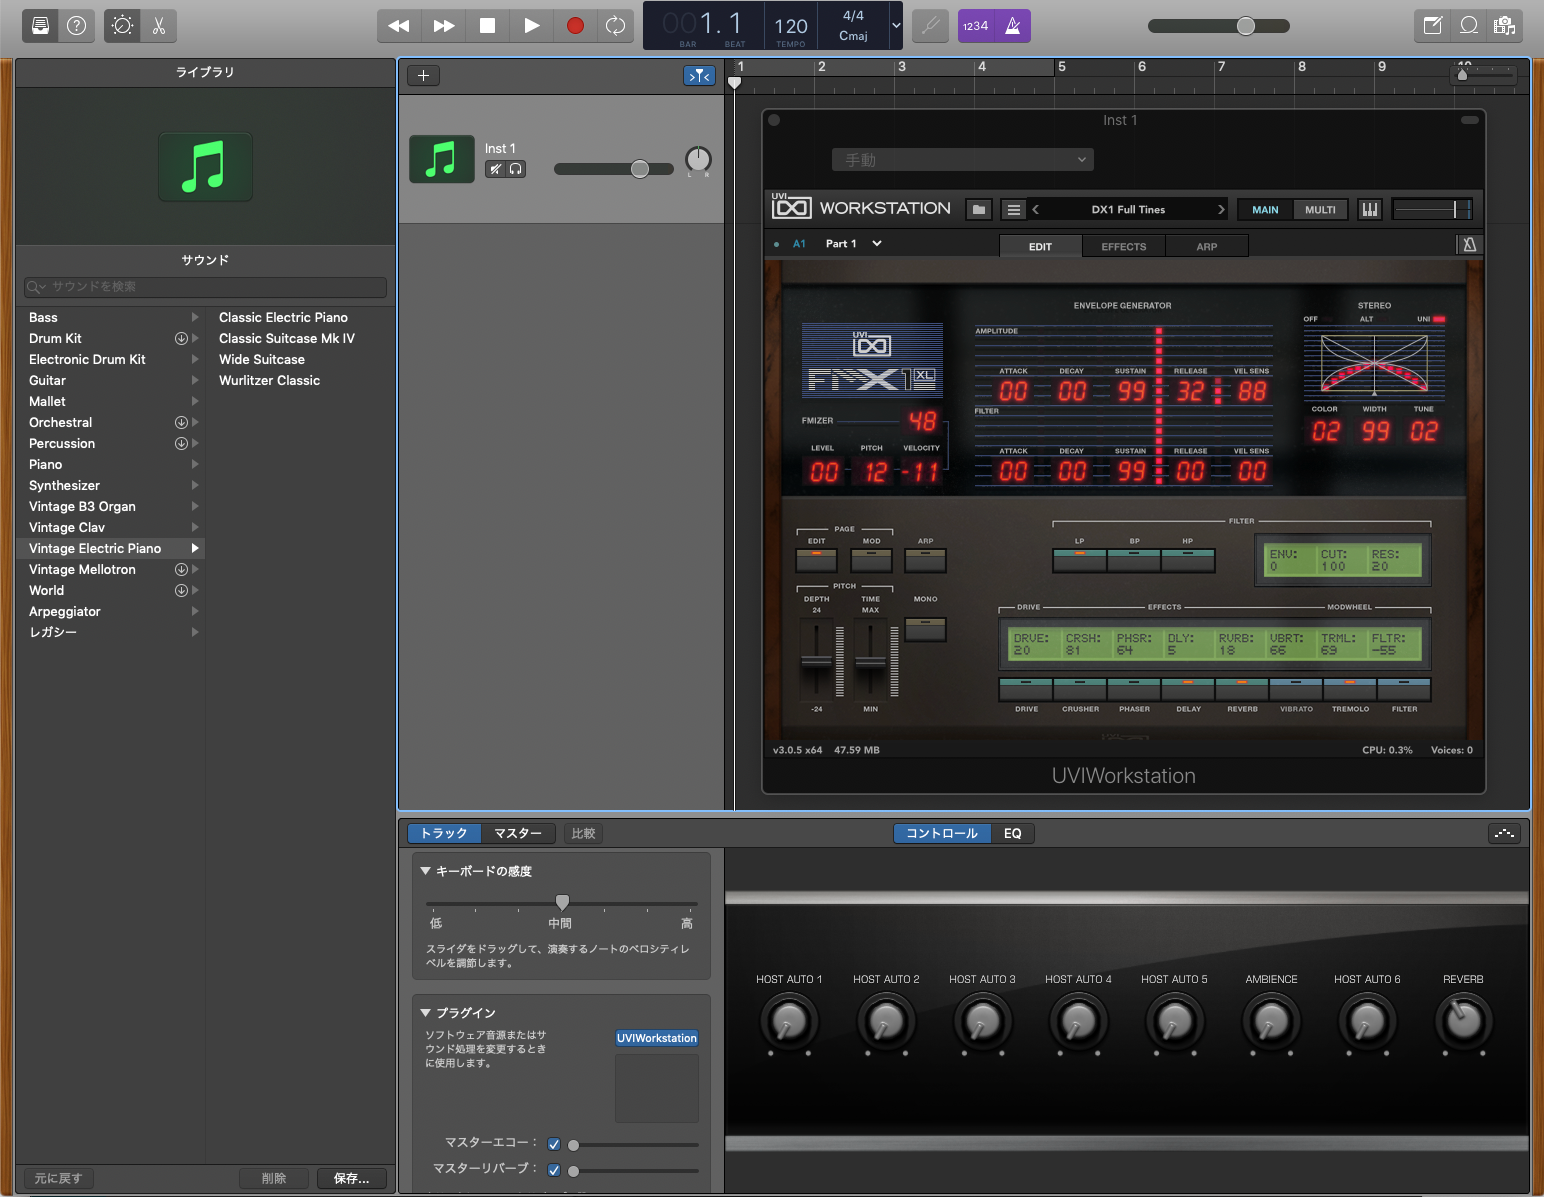Open the Media Browser icon

coord(1505,26)
